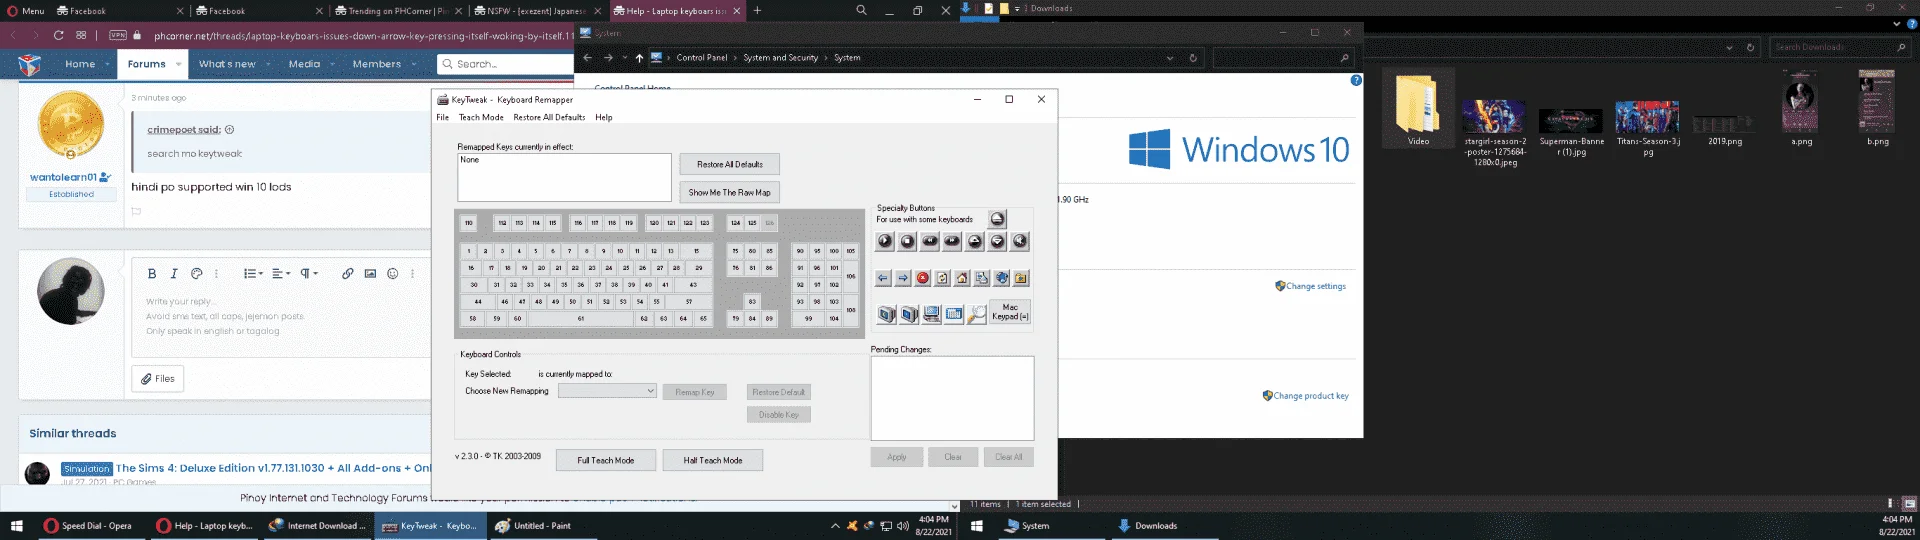Click the previous track specialty button
The height and width of the screenshot is (540, 1920).
tap(930, 241)
